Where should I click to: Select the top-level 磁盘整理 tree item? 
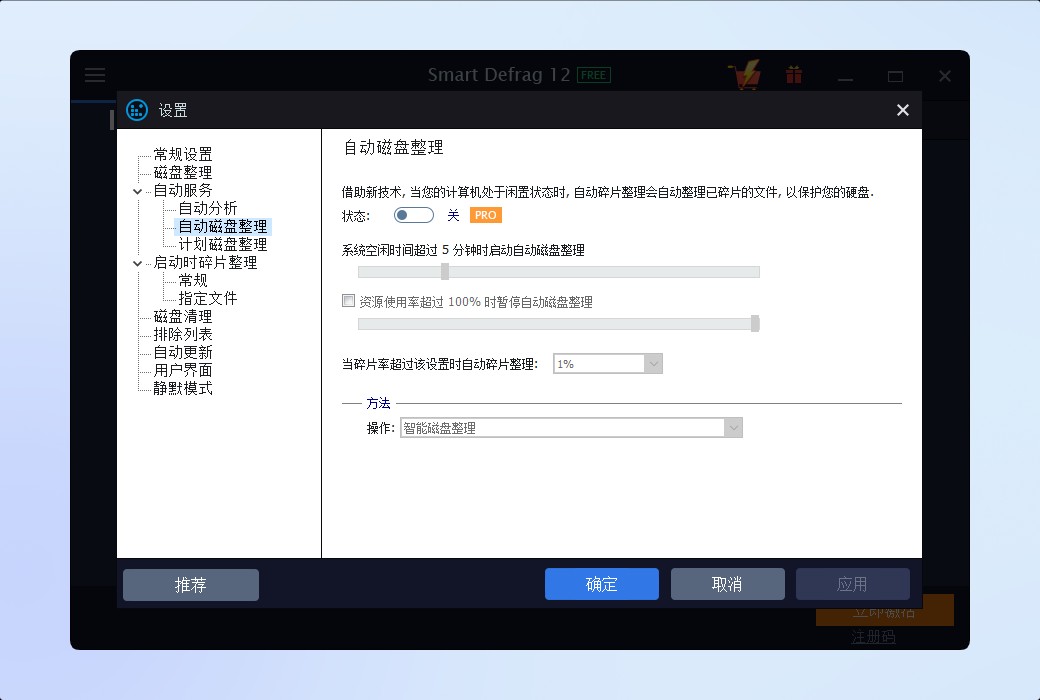pos(183,173)
